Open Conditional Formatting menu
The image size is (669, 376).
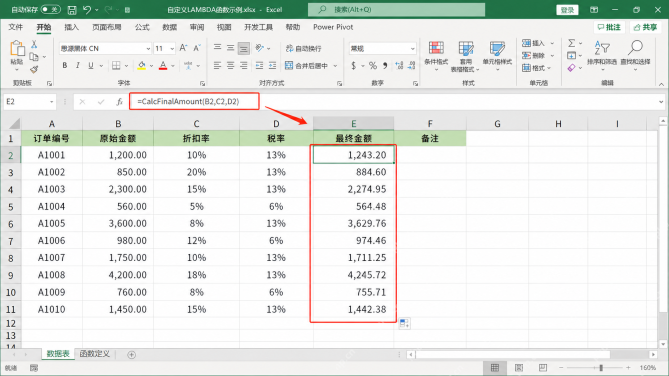click(436, 56)
